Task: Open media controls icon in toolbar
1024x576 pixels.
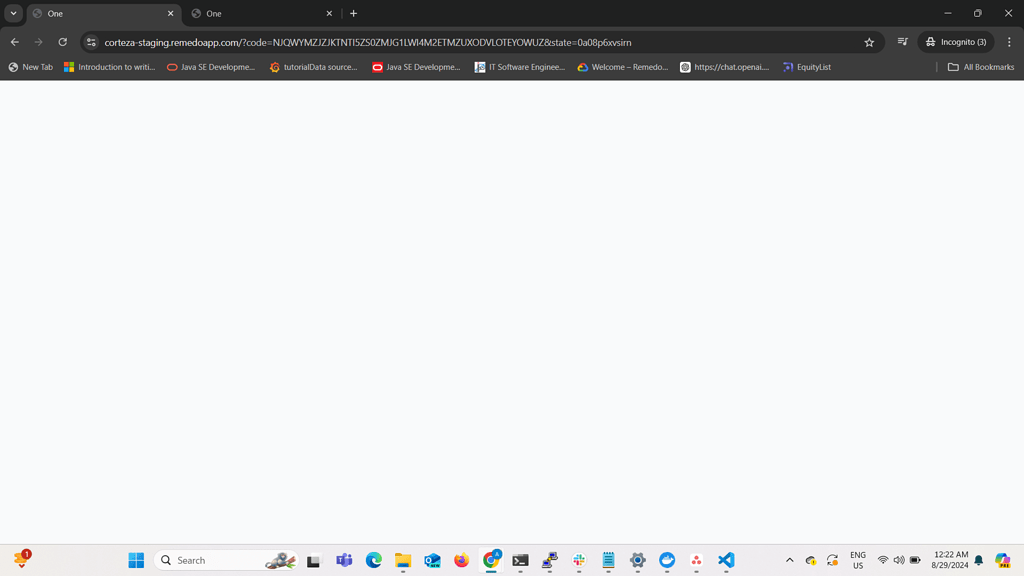Action: 903,42
